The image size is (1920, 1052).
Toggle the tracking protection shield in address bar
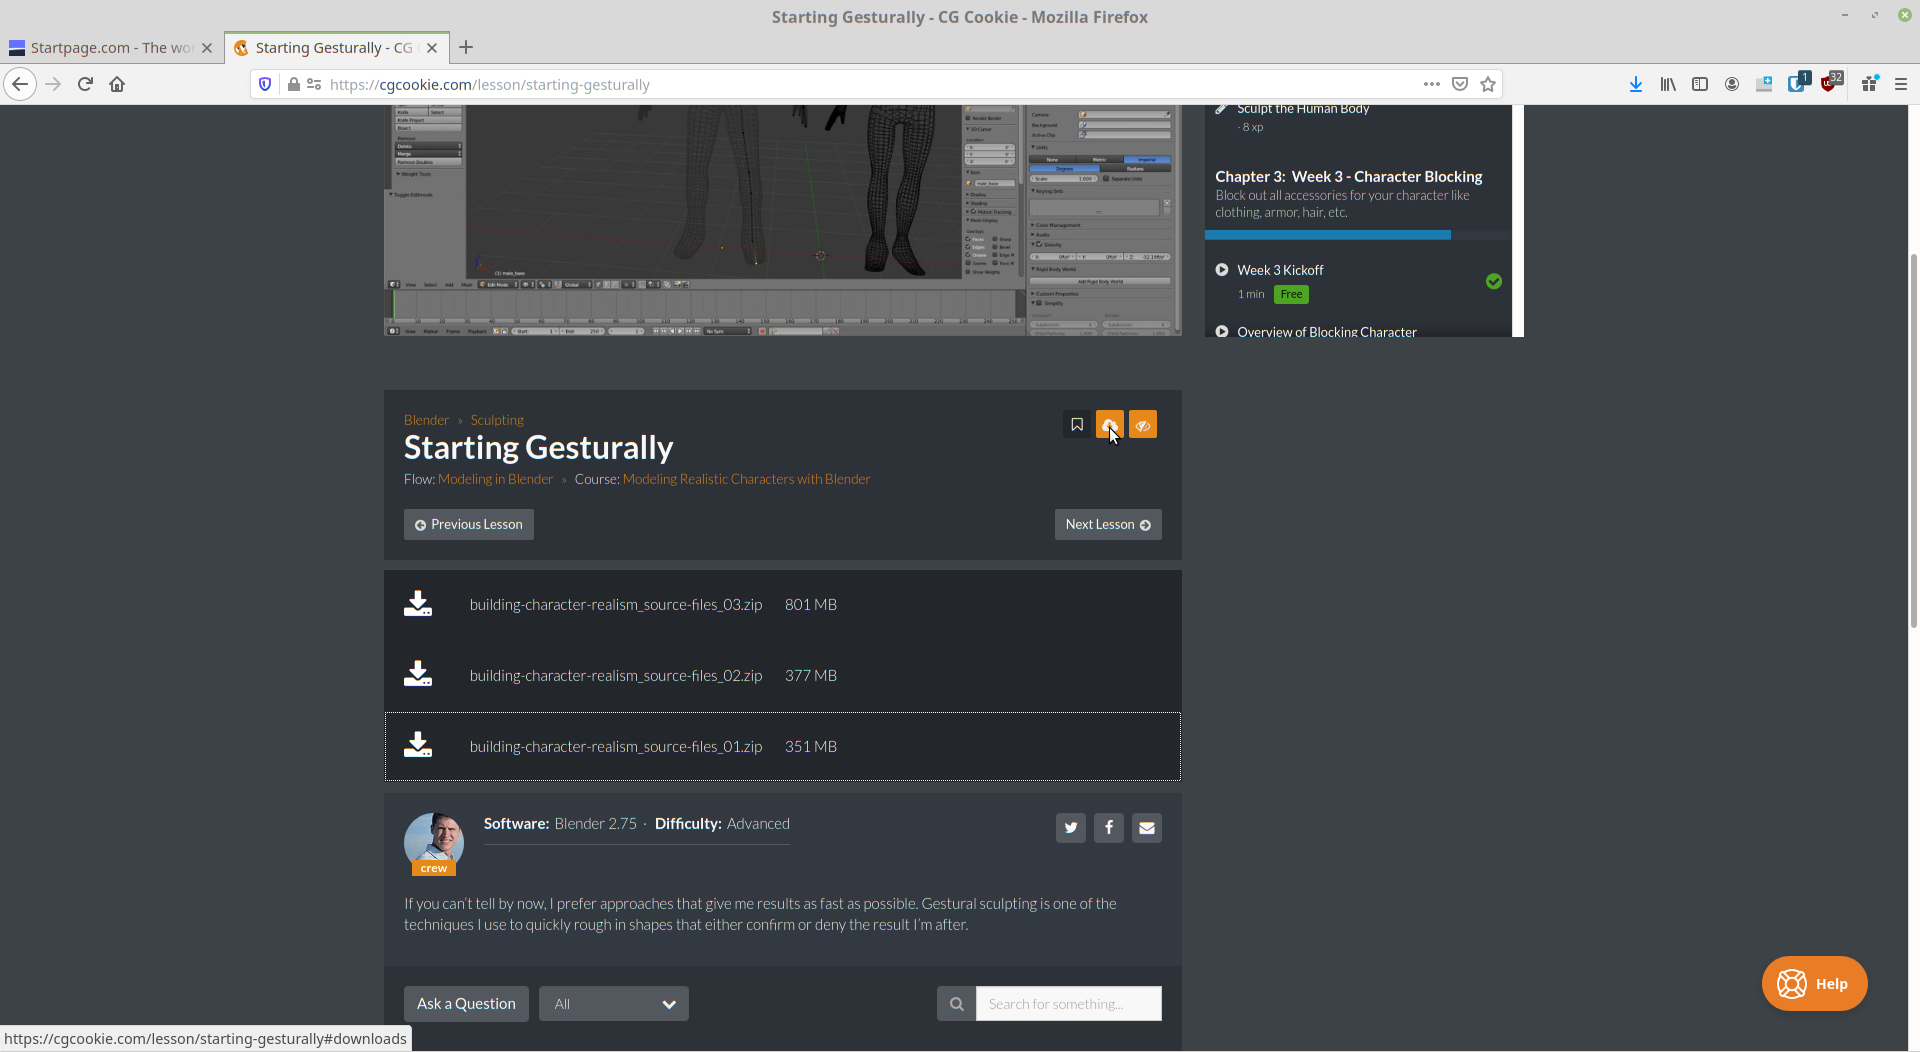click(264, 84)
